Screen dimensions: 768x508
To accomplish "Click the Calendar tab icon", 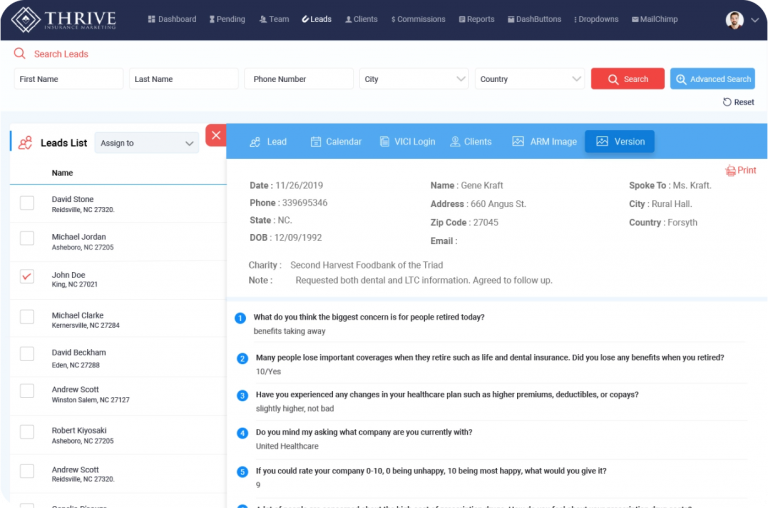I will click(316, 142).
